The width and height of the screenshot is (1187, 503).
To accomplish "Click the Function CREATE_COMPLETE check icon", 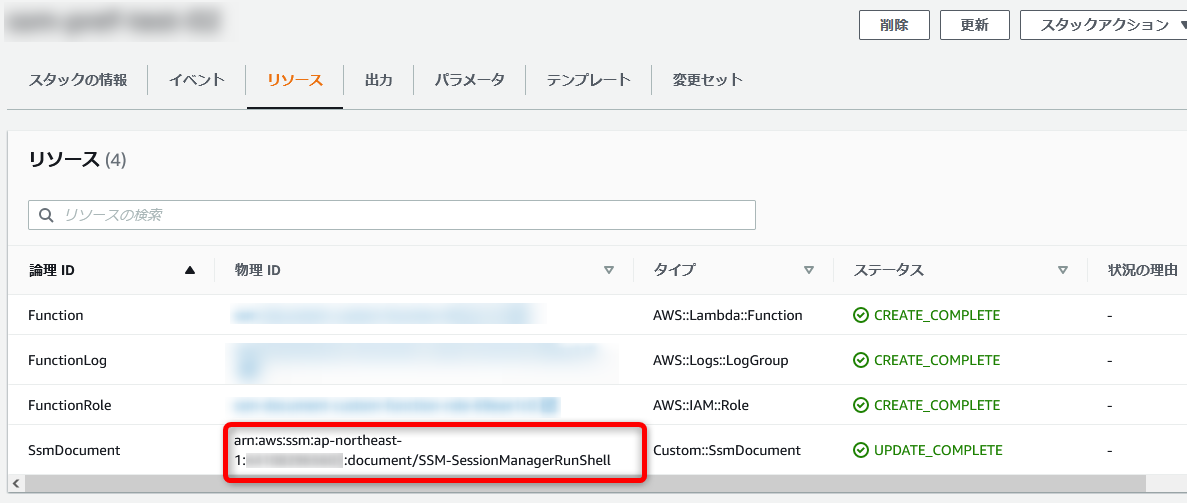I will (861, 315).
